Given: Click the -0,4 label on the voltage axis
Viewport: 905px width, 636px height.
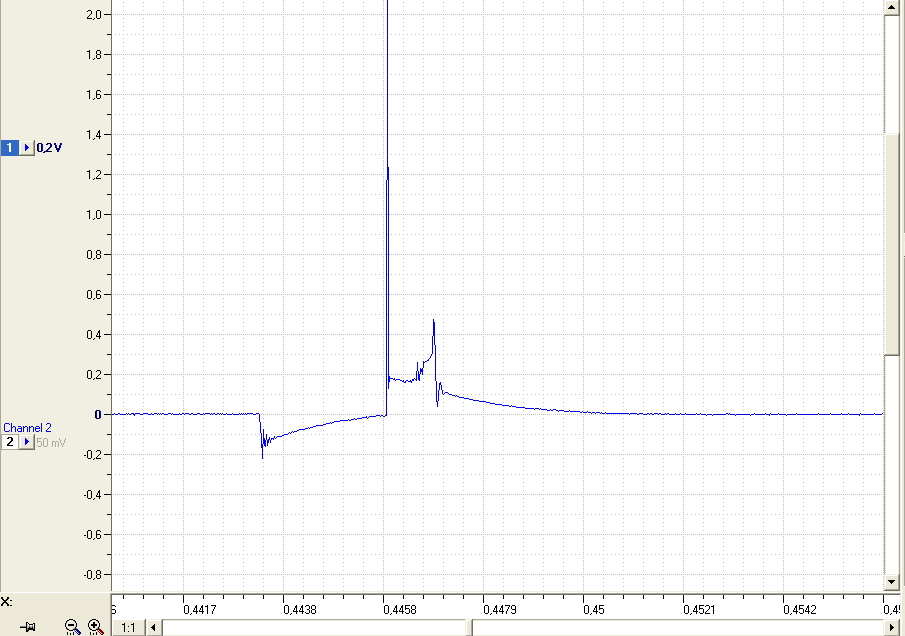Looking at the screenshot, I should click(x=92, y=495).
